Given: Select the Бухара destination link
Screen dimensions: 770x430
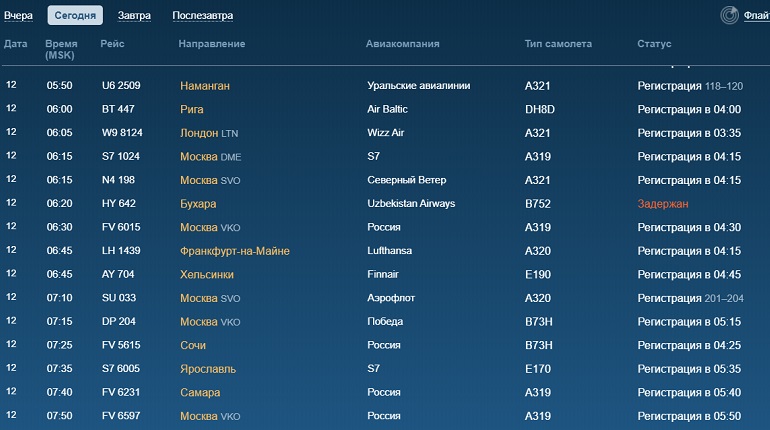Looking at the screenshot, I should [198, 204].
